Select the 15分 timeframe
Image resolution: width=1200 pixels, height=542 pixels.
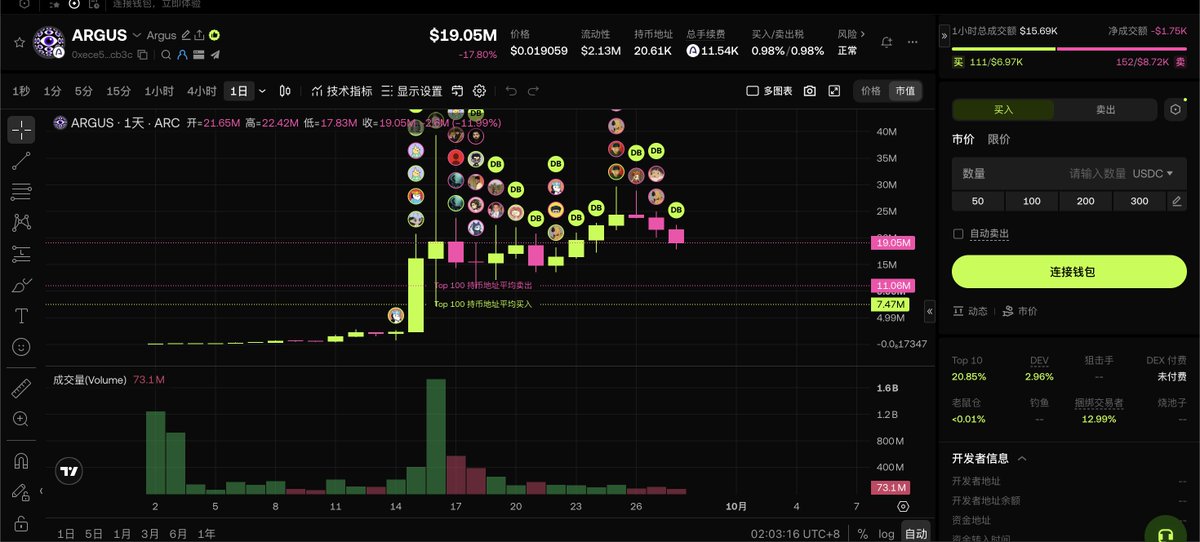tap(118, 91)
